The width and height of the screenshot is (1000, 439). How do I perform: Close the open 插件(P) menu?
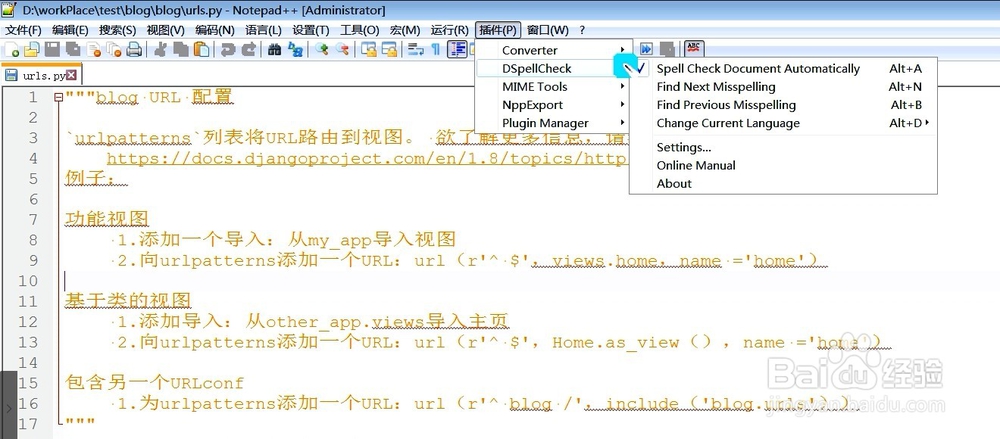tap(498, 30)
